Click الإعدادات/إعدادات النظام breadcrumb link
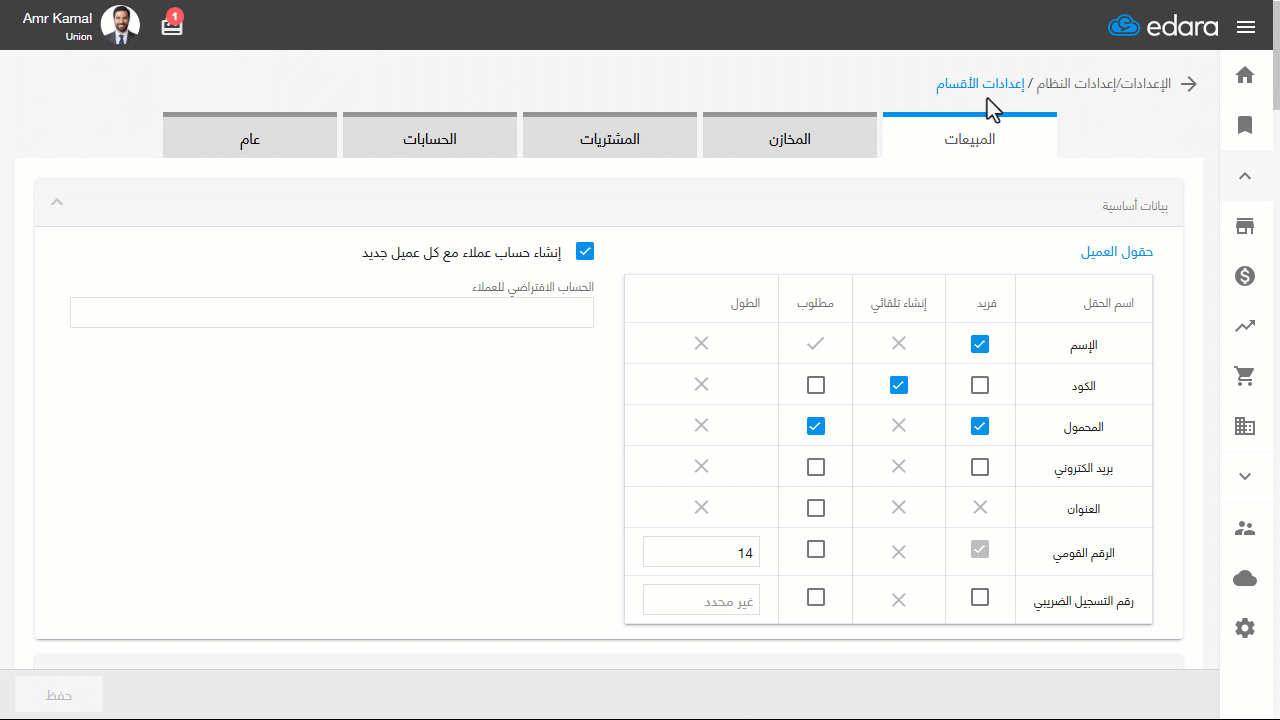 [x=1104, y=84]
